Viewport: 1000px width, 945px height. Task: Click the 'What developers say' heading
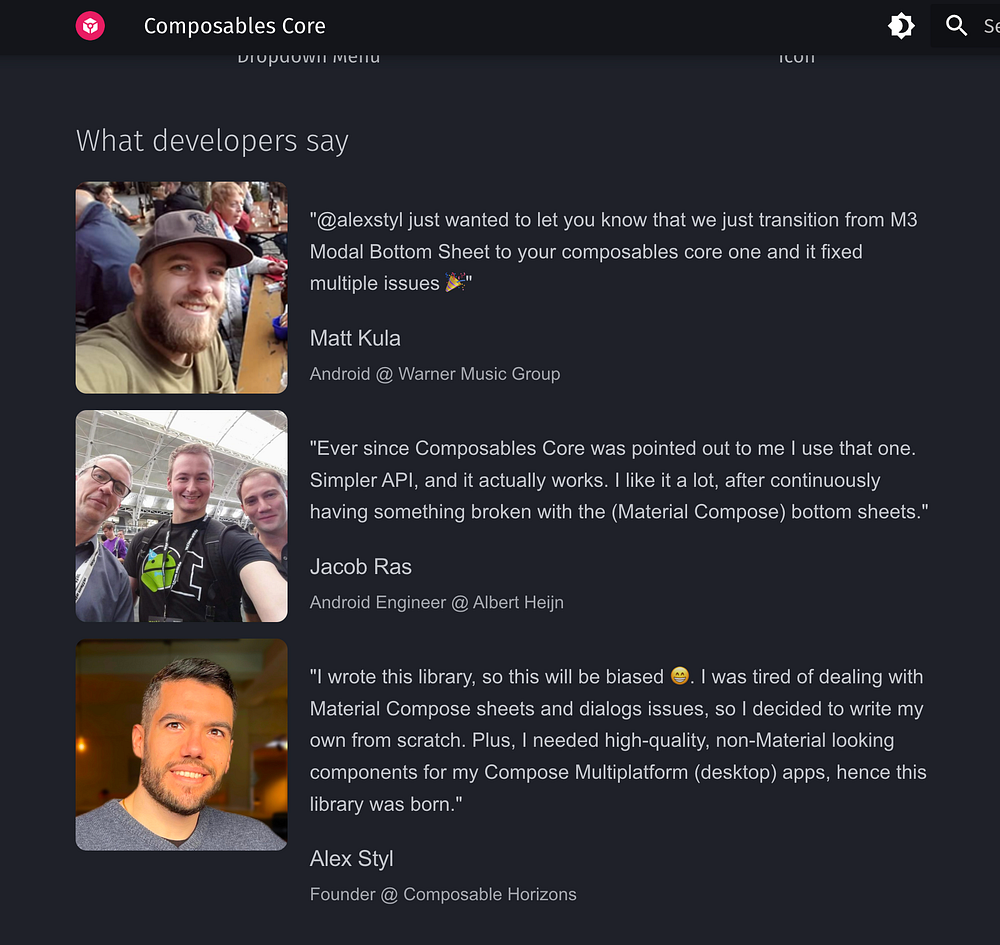212,141
